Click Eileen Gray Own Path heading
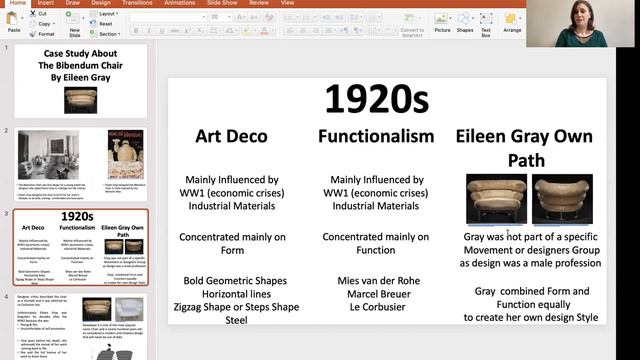Viewport: 640px width, 360px height. click(524, 148)
